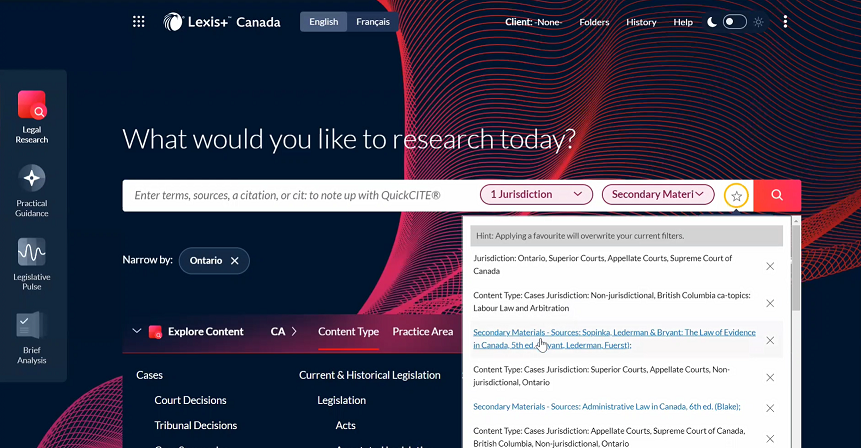Viewport: 861px width, 448px height.
Task: Delete the Non-jurisdictional, Ontario cases favourite
Action: [x=770, y=377]
